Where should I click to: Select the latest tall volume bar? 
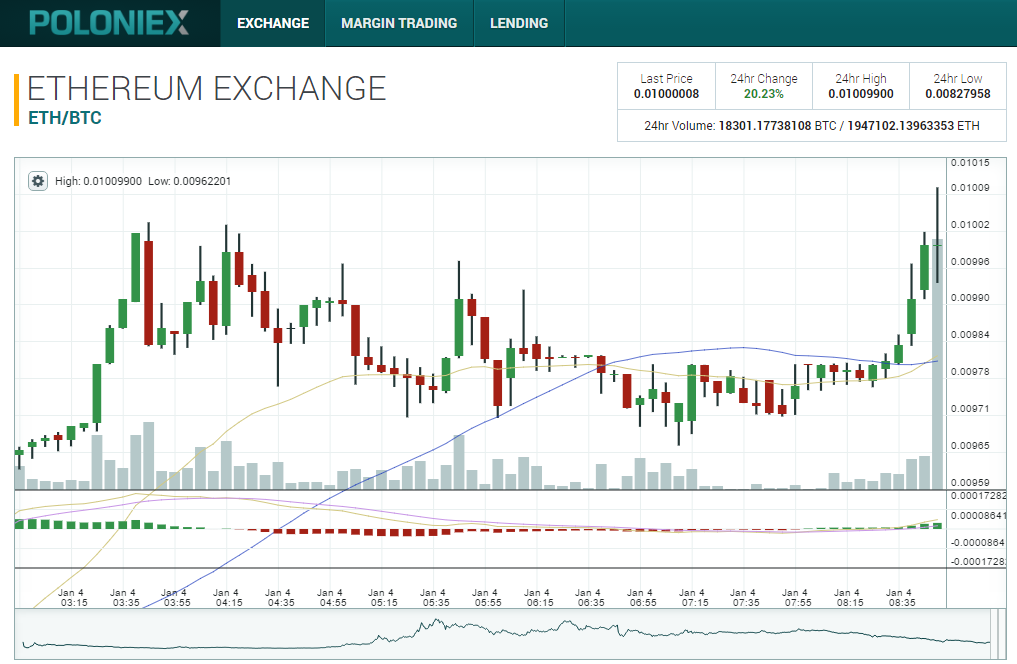coord(937,364)
